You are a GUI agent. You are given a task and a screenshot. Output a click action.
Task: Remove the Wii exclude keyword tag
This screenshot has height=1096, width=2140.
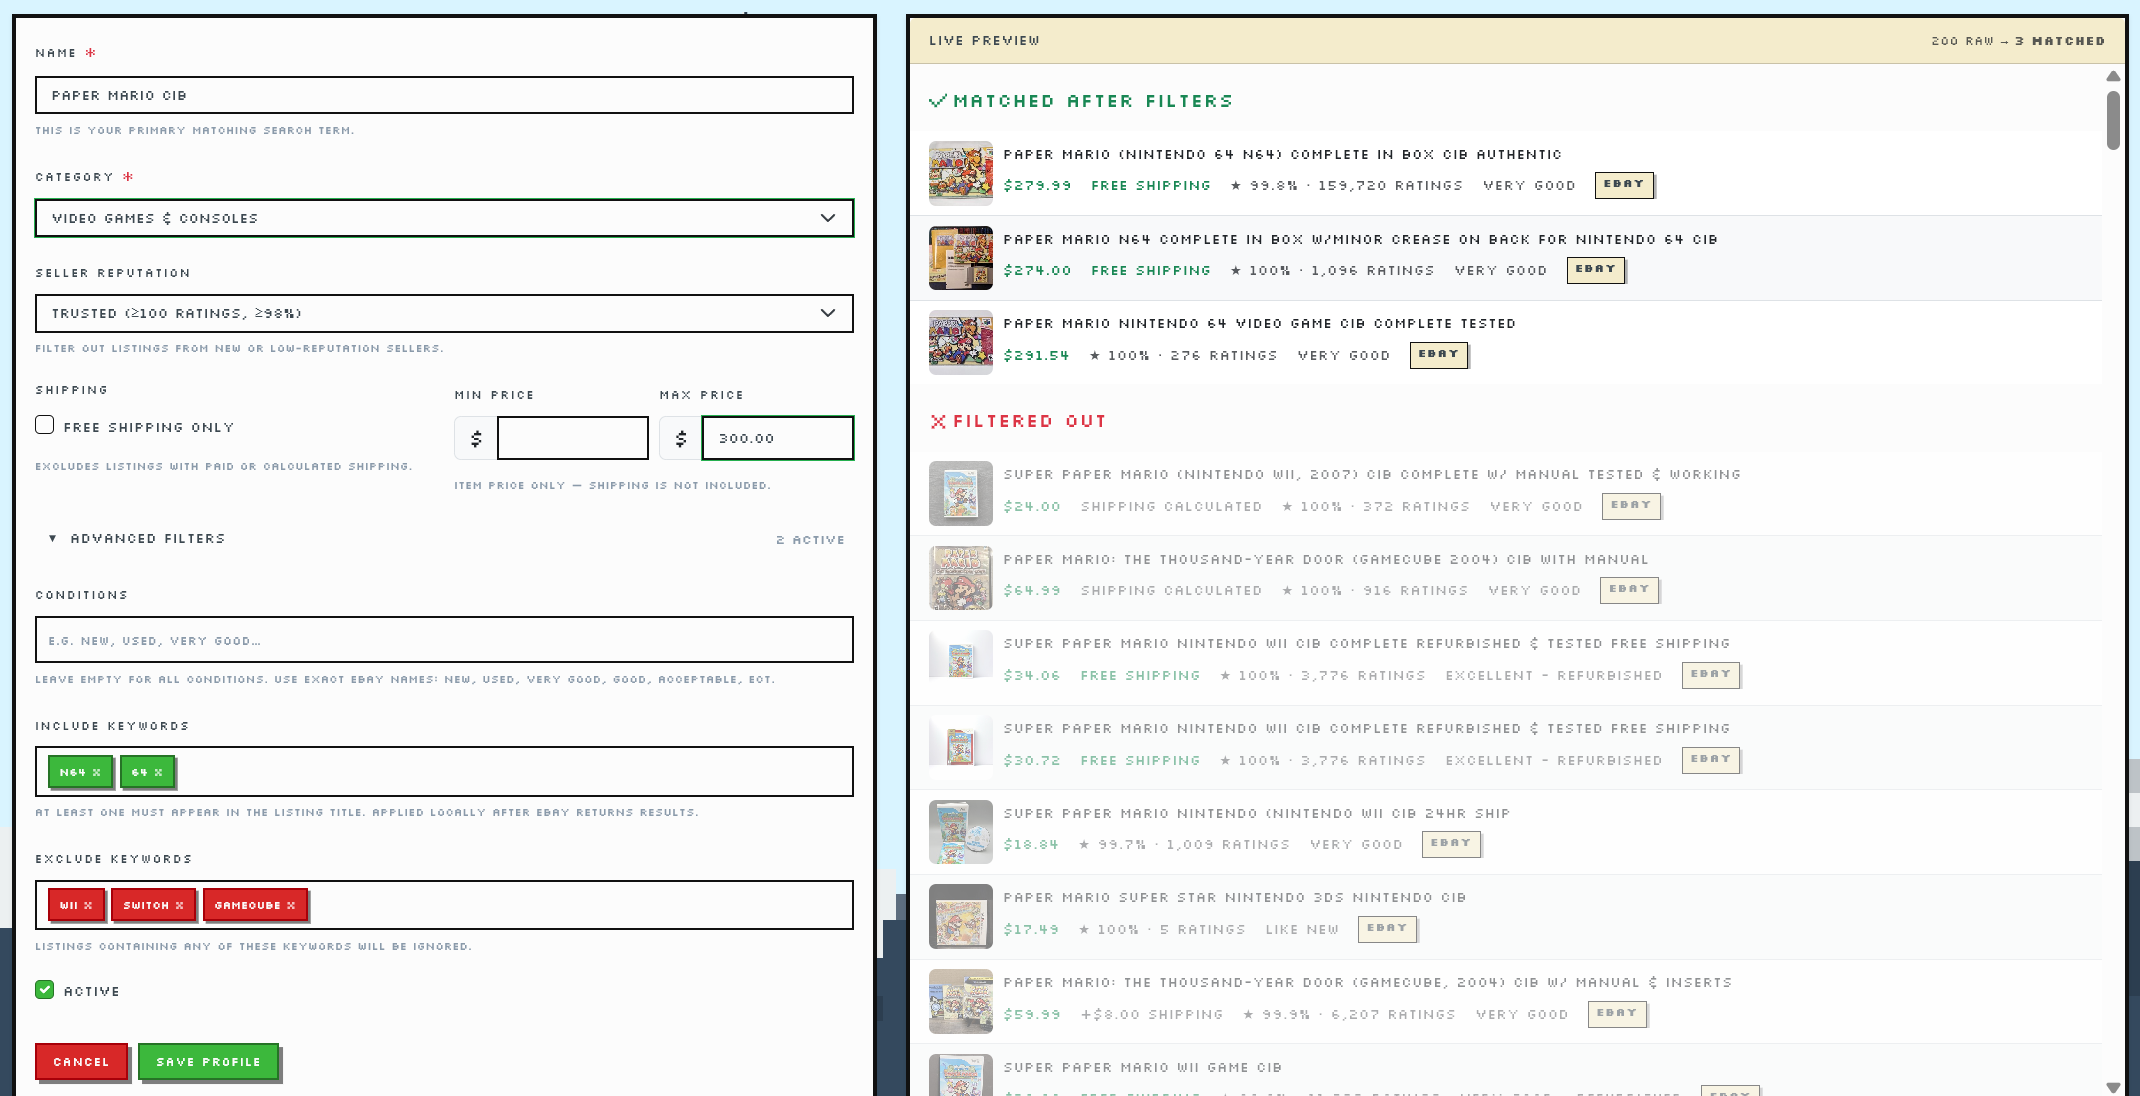click(x=88, y=905)
